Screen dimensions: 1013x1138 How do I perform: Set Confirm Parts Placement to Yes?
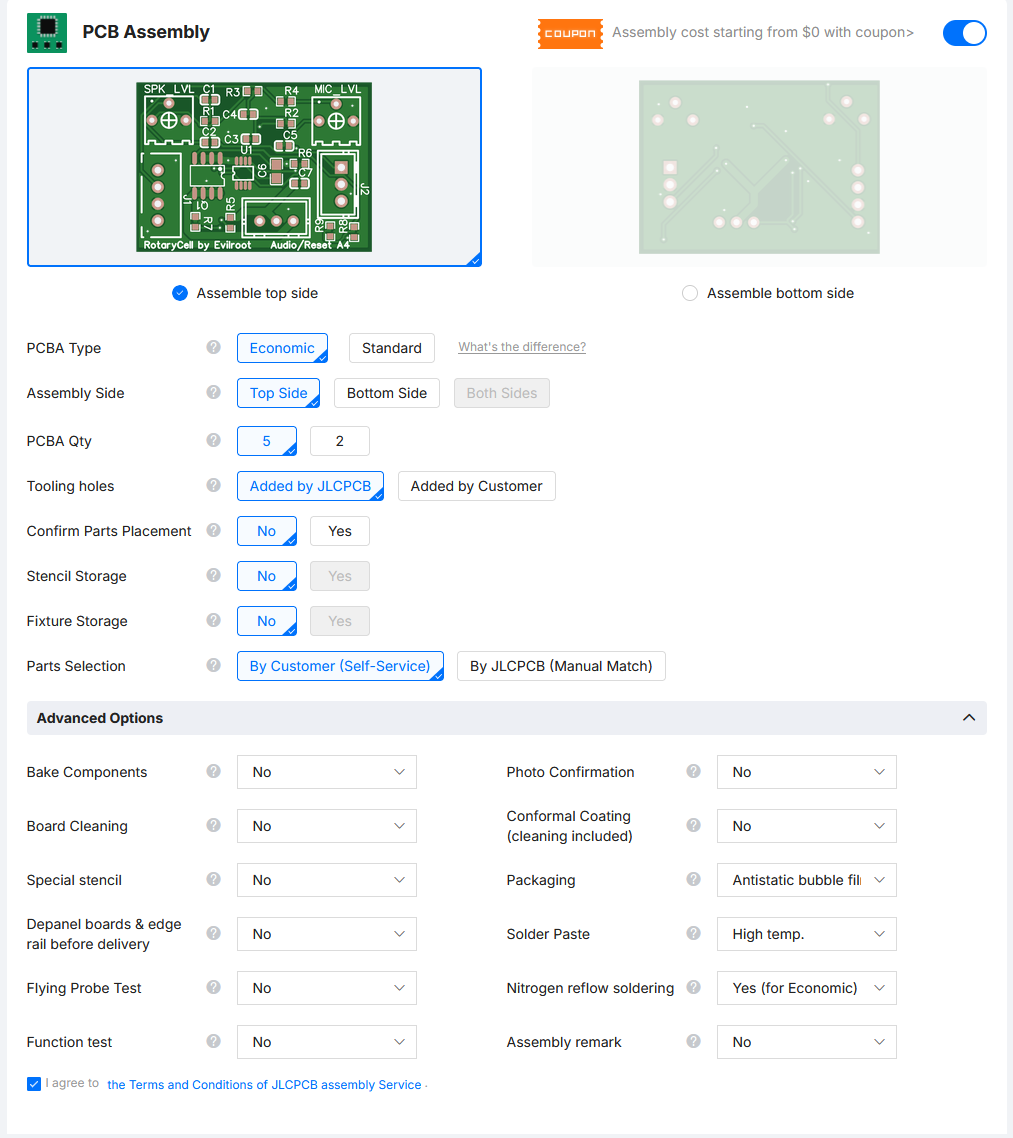pyautogui.click(x=340, y=531)
